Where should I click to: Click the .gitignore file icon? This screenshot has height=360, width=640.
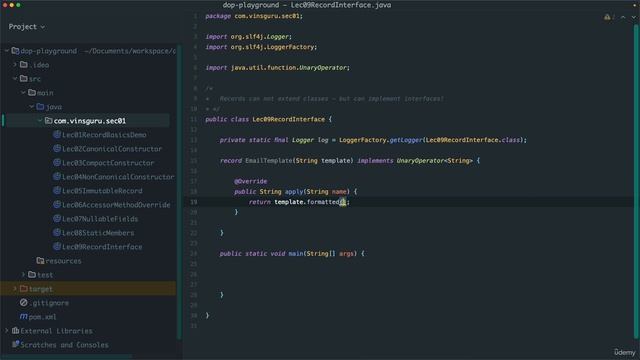point(24,302)
